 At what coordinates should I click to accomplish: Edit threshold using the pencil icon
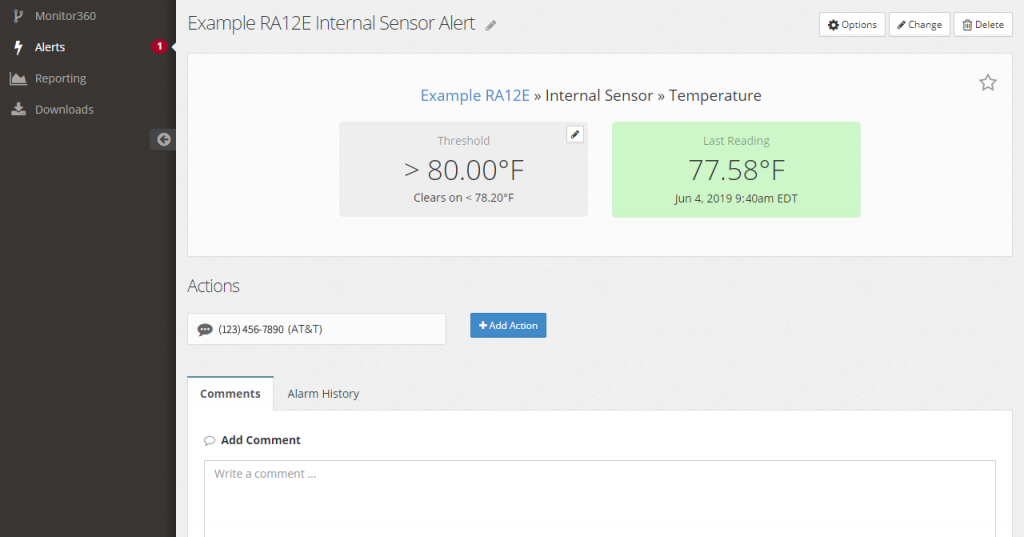(x=575, y=134)
